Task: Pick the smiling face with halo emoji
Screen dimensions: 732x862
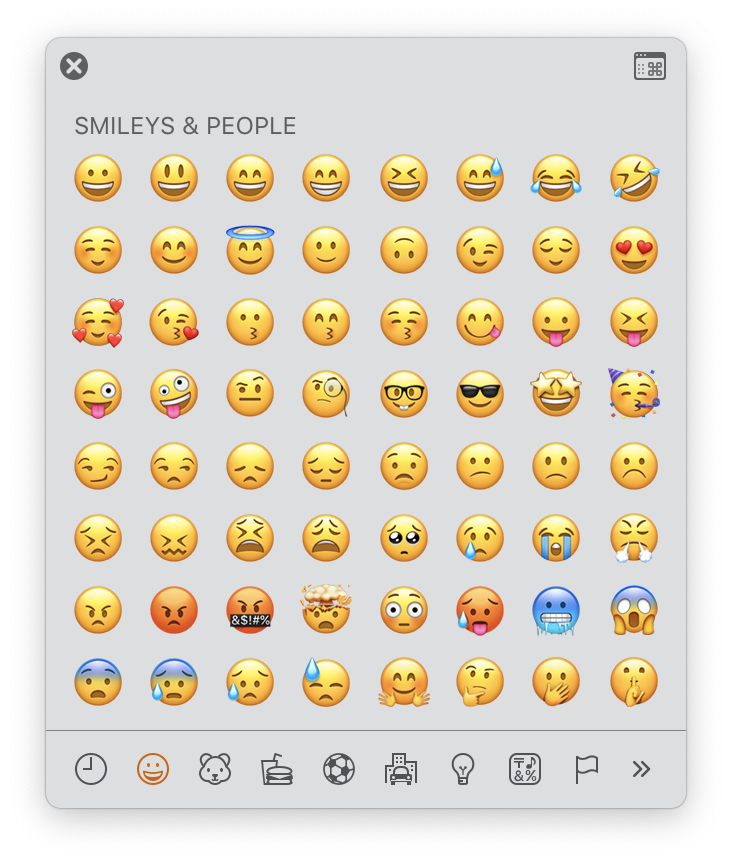Action: point(250,250)
